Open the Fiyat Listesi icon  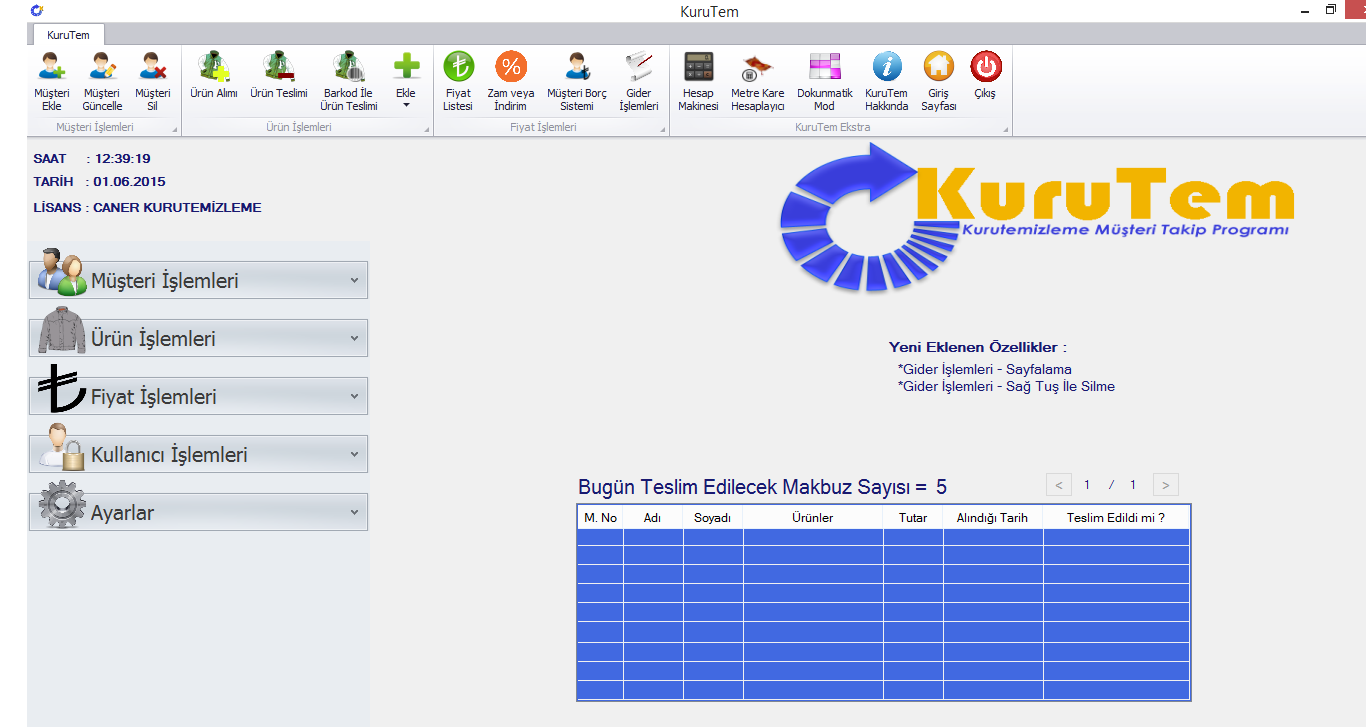point(459,68)
